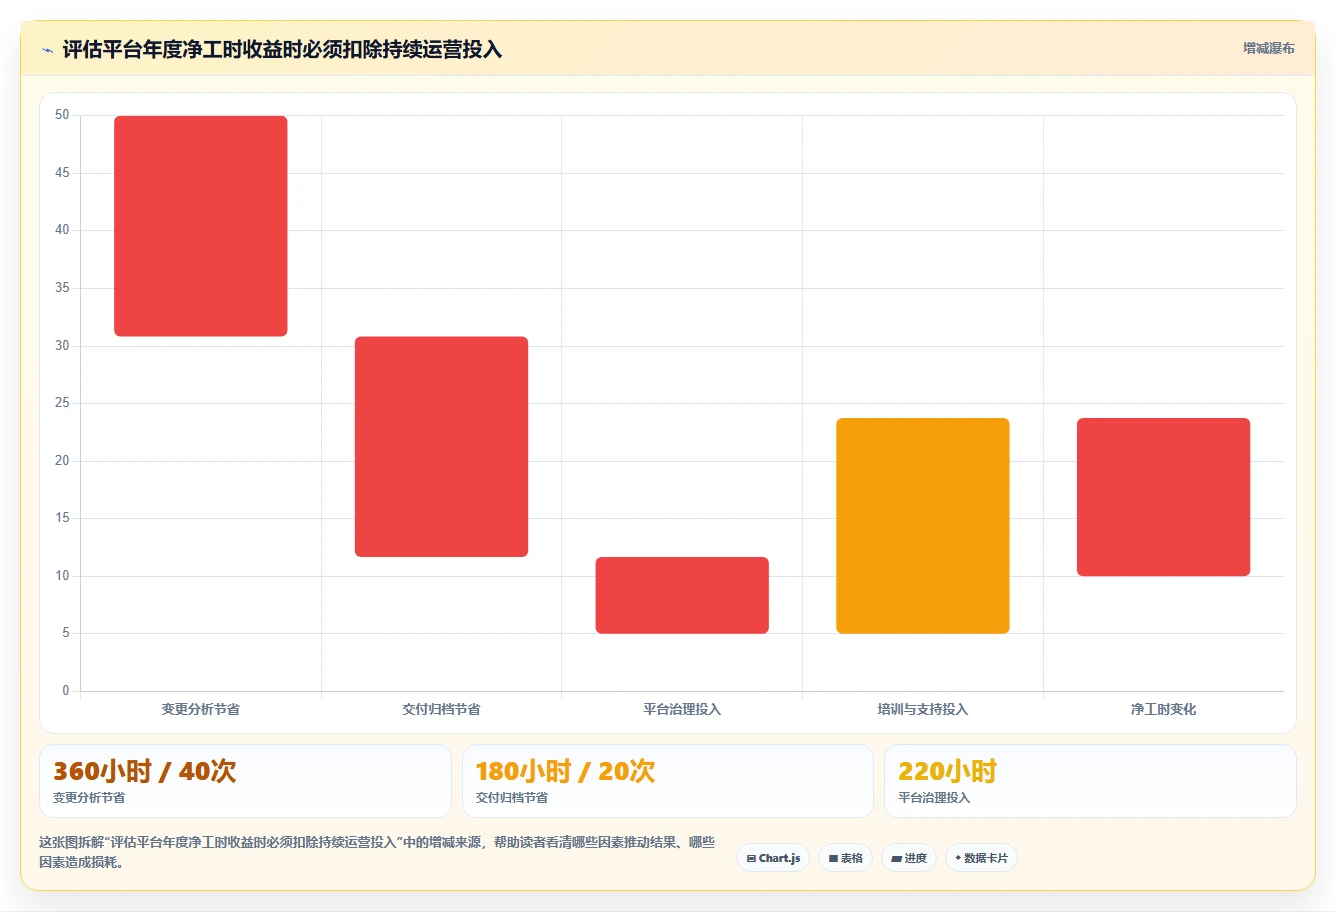The image size is (1336, 912).
Task: Select the 交付归档节省 red bar
Action: 441,447
